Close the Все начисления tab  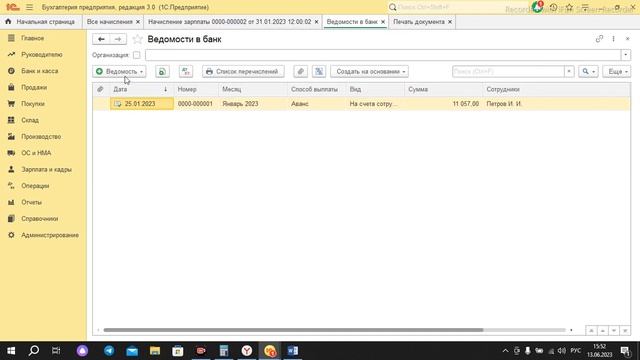pyautogui.click(x=138, y=22)
